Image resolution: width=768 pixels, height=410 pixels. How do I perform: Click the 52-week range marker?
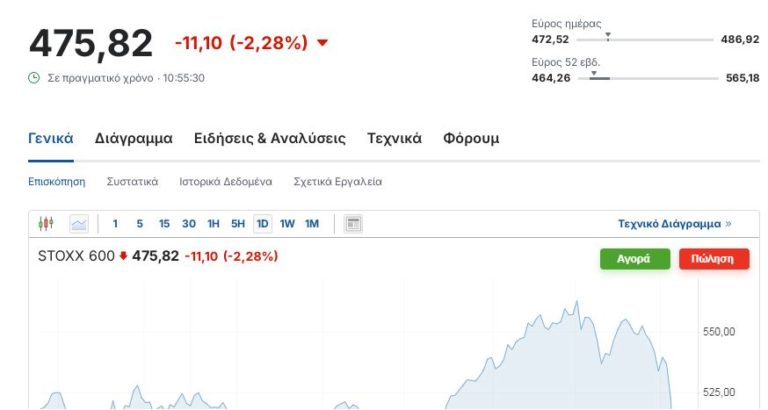593,73
